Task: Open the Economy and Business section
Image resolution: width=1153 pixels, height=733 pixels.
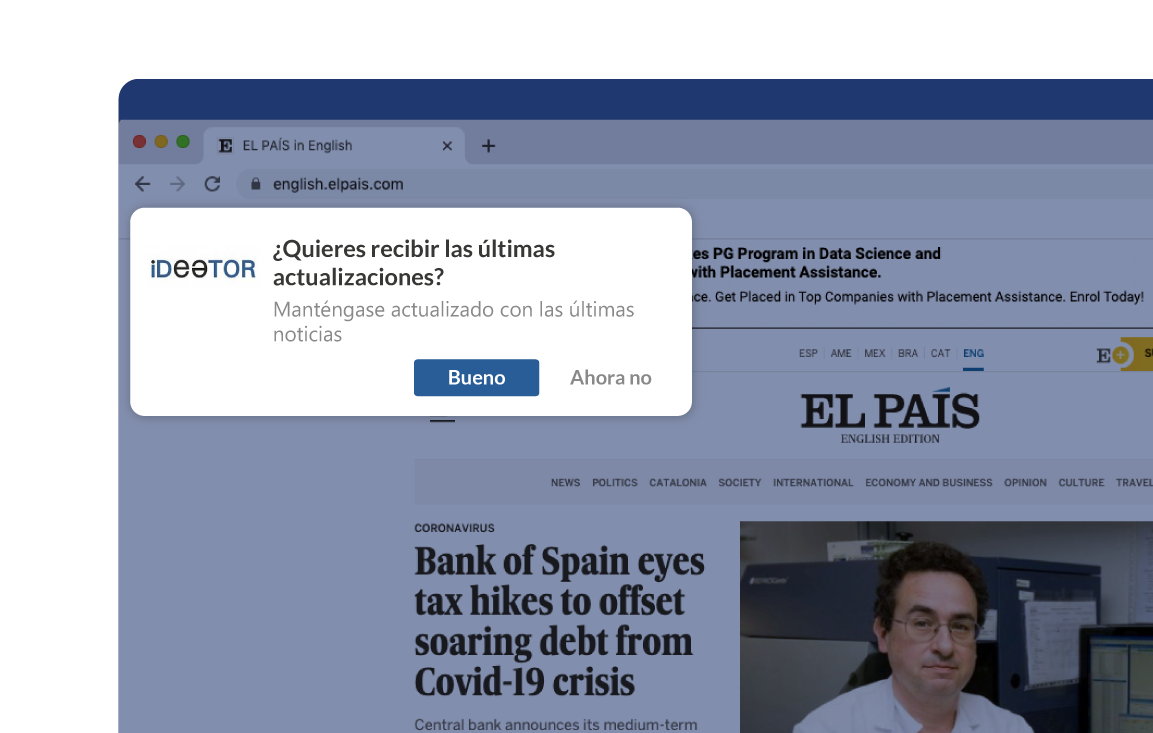Action: pos(928,483)
